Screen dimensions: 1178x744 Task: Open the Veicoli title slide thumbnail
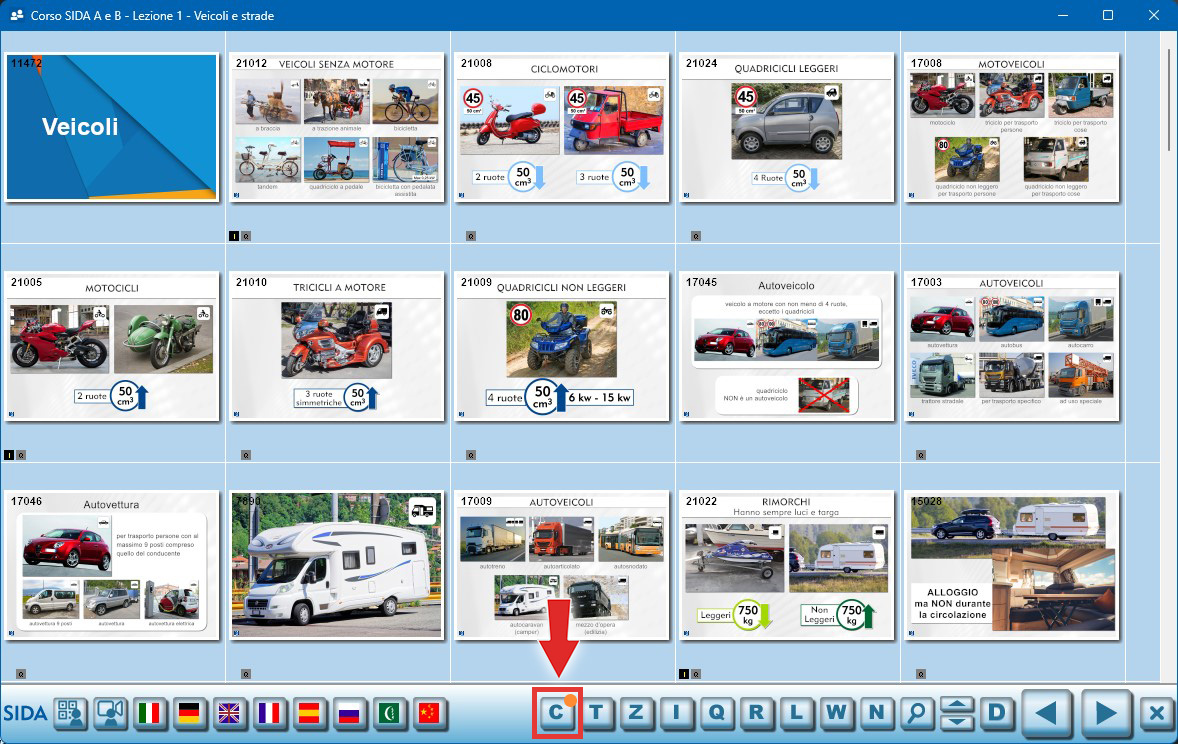112,127
